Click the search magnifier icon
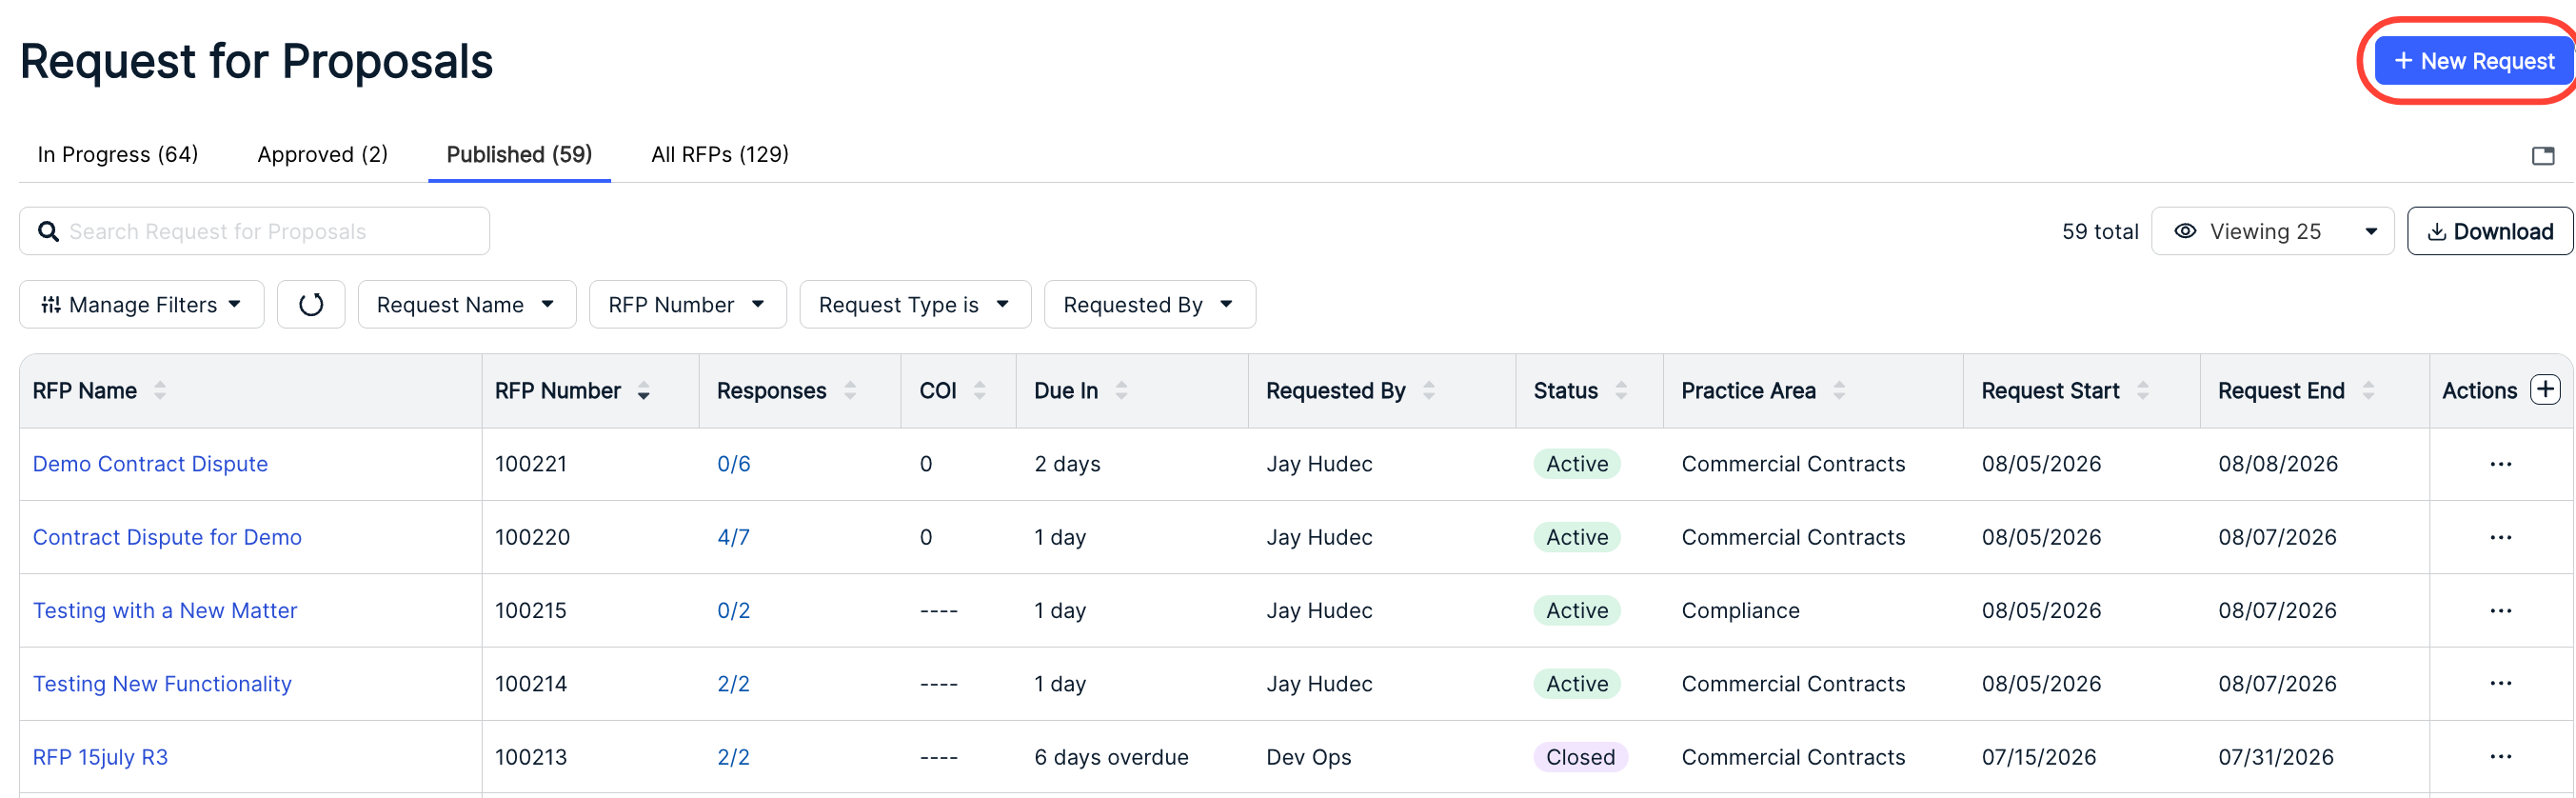This screenshot has height=798, width=2576. [48, 231]
